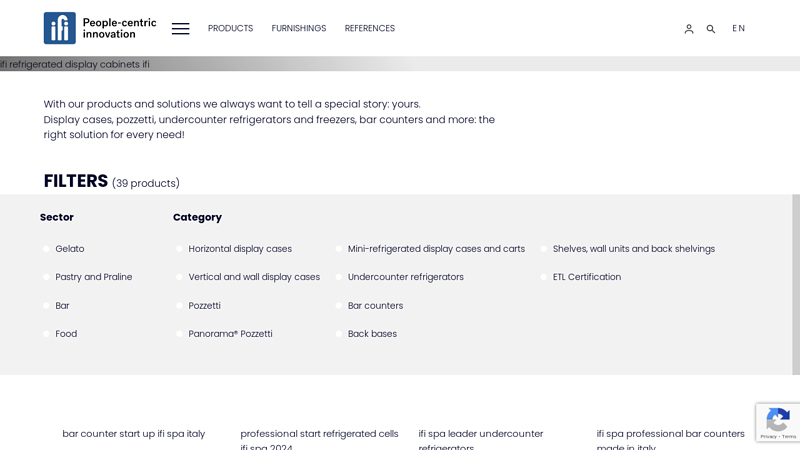The image size is (800, 450).
Task: Open the REFERENCES menu
Action: point(369,29)
